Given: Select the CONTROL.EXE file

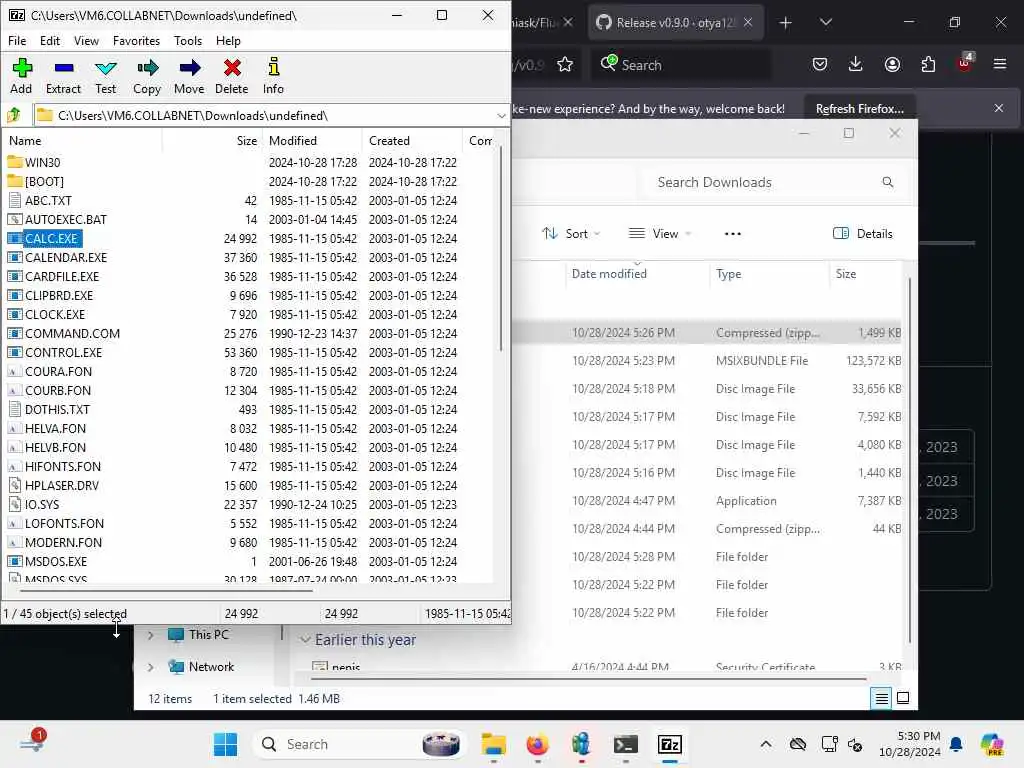Looking at the screenshot, I should [x=63, y=352].
